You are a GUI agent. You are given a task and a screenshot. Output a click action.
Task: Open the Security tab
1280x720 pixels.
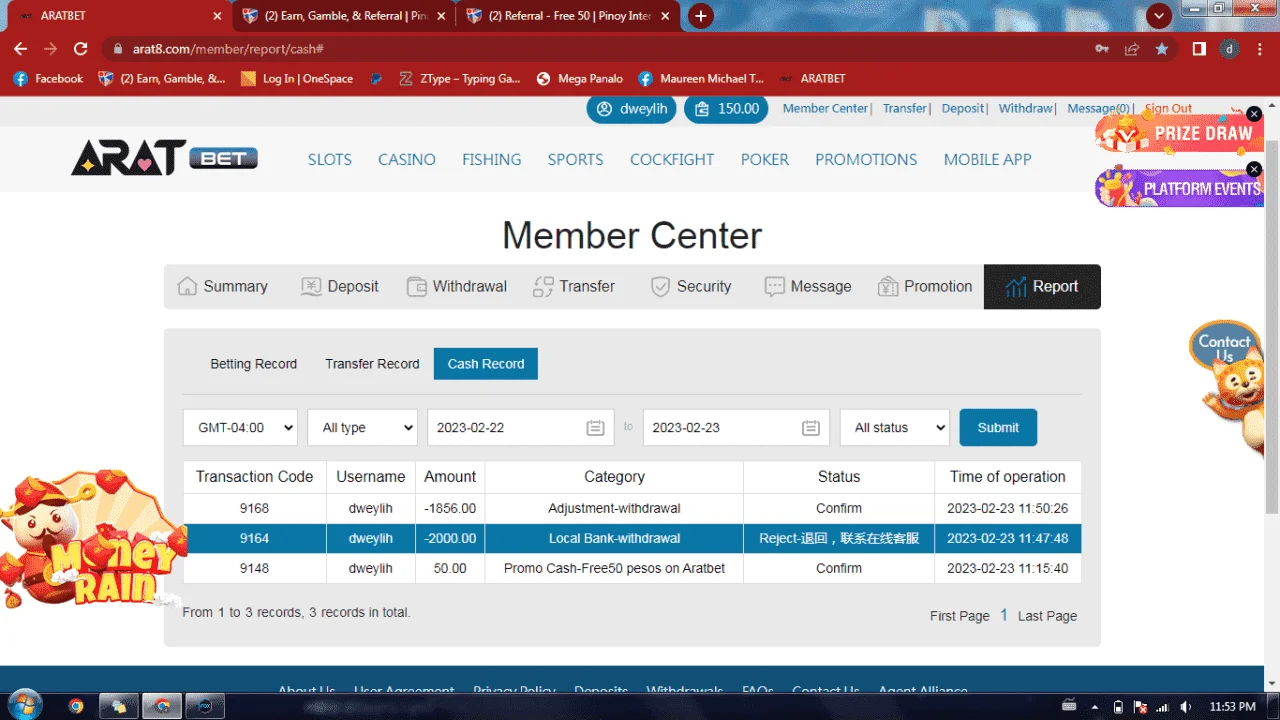[691, 286]
